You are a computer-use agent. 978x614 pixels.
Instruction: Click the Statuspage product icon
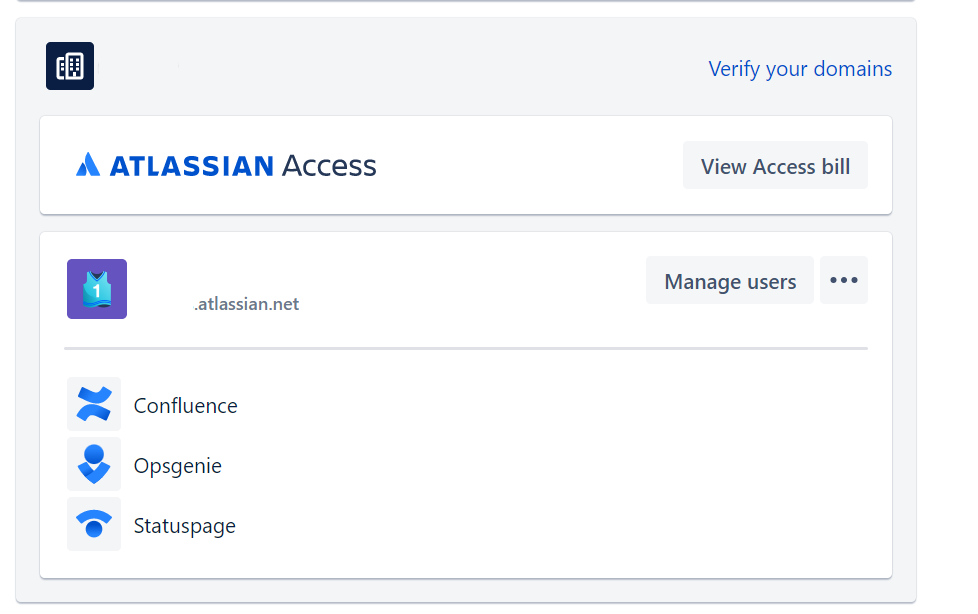pyautogui.click(x=94, y=524)
